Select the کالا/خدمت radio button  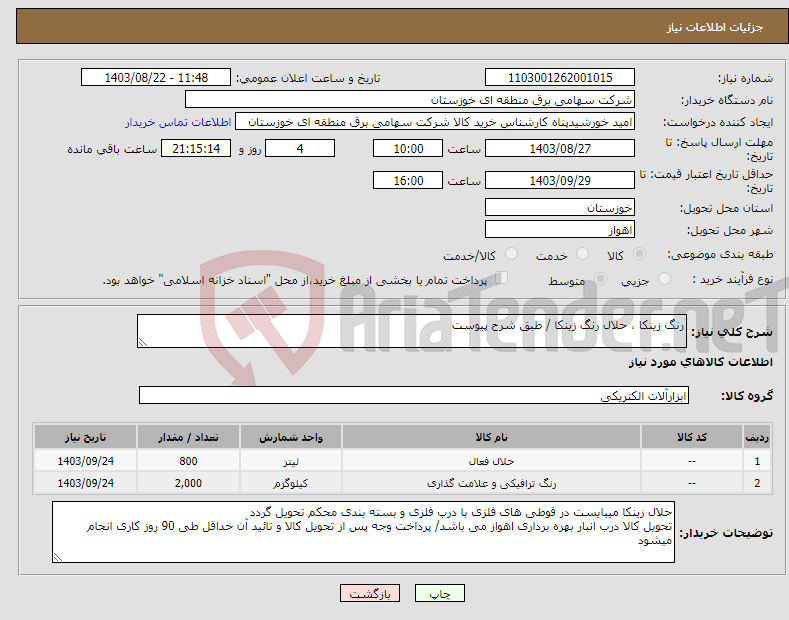(x=511, y=254)
